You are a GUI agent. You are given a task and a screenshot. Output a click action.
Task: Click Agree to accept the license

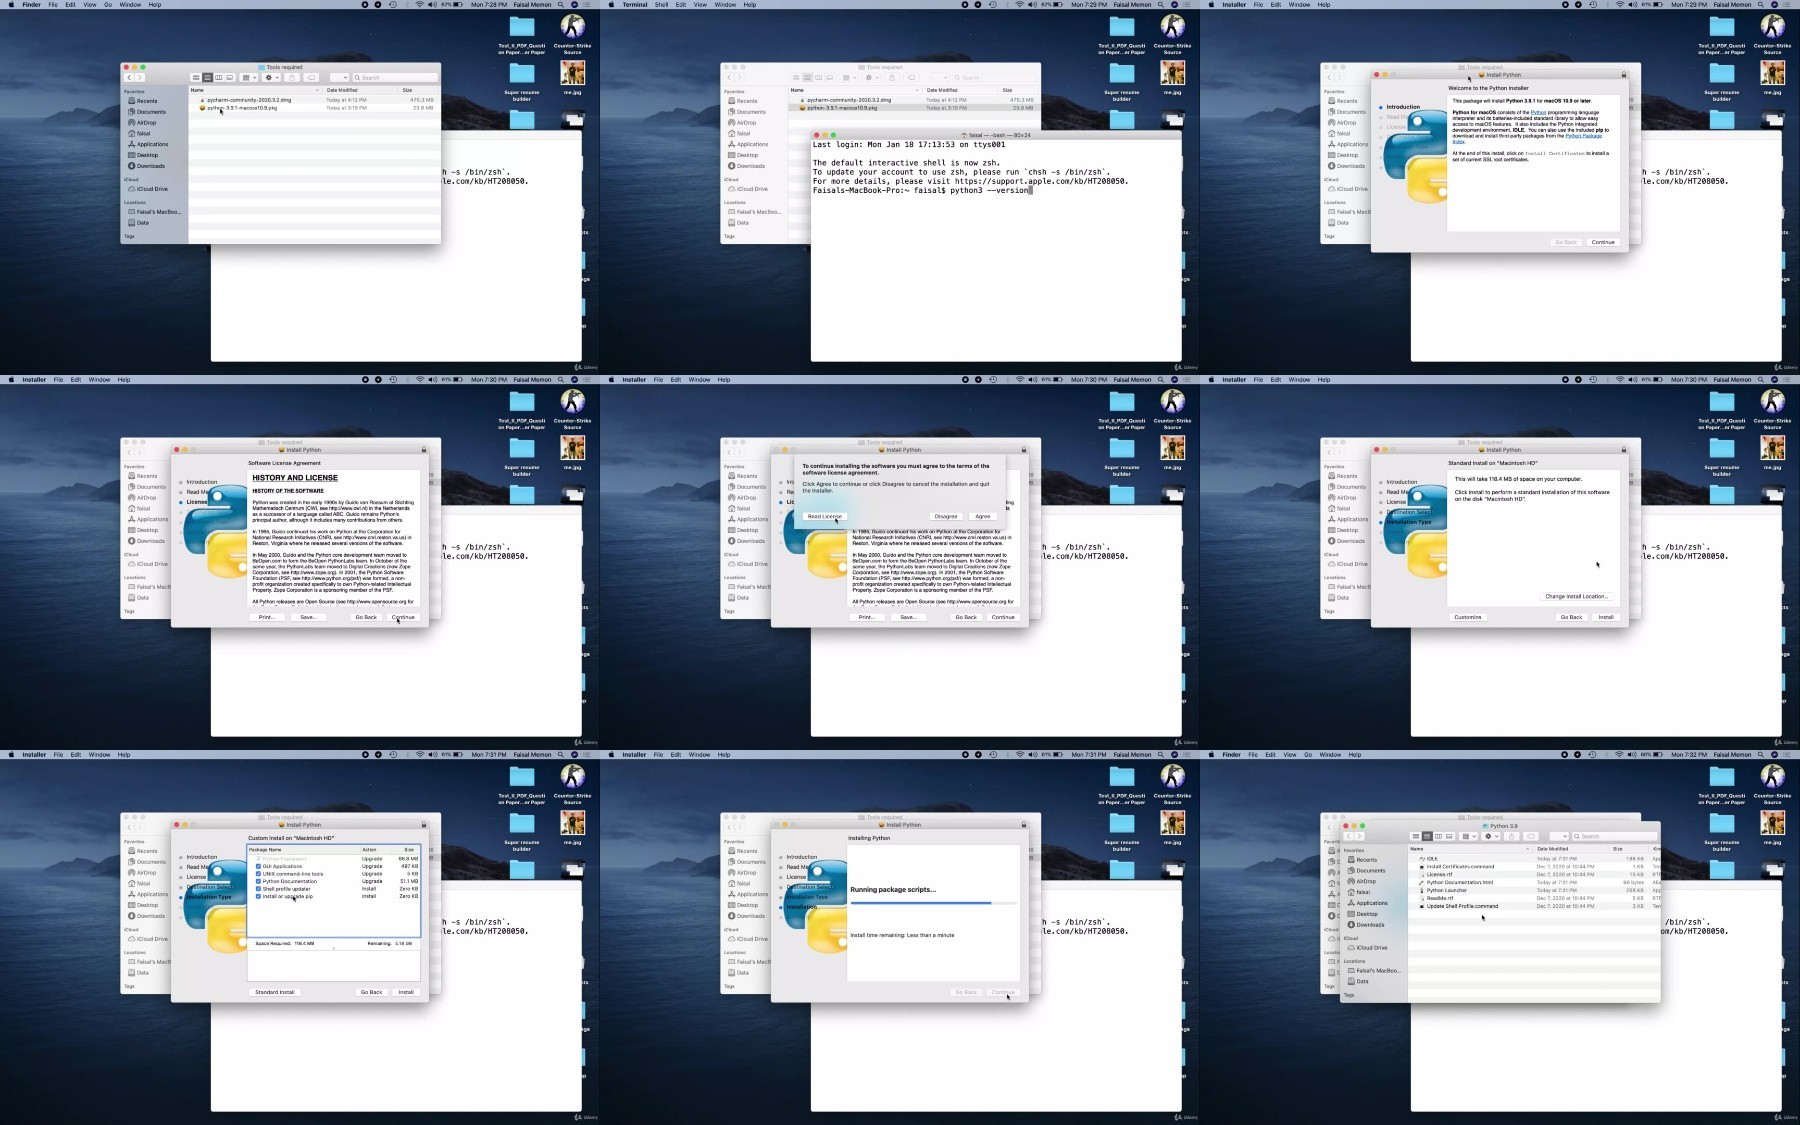pos(983,517)
